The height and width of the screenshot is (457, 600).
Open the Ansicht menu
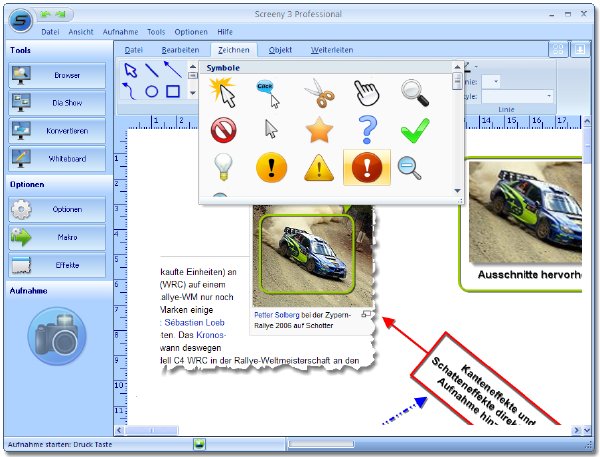click(81, 32)
